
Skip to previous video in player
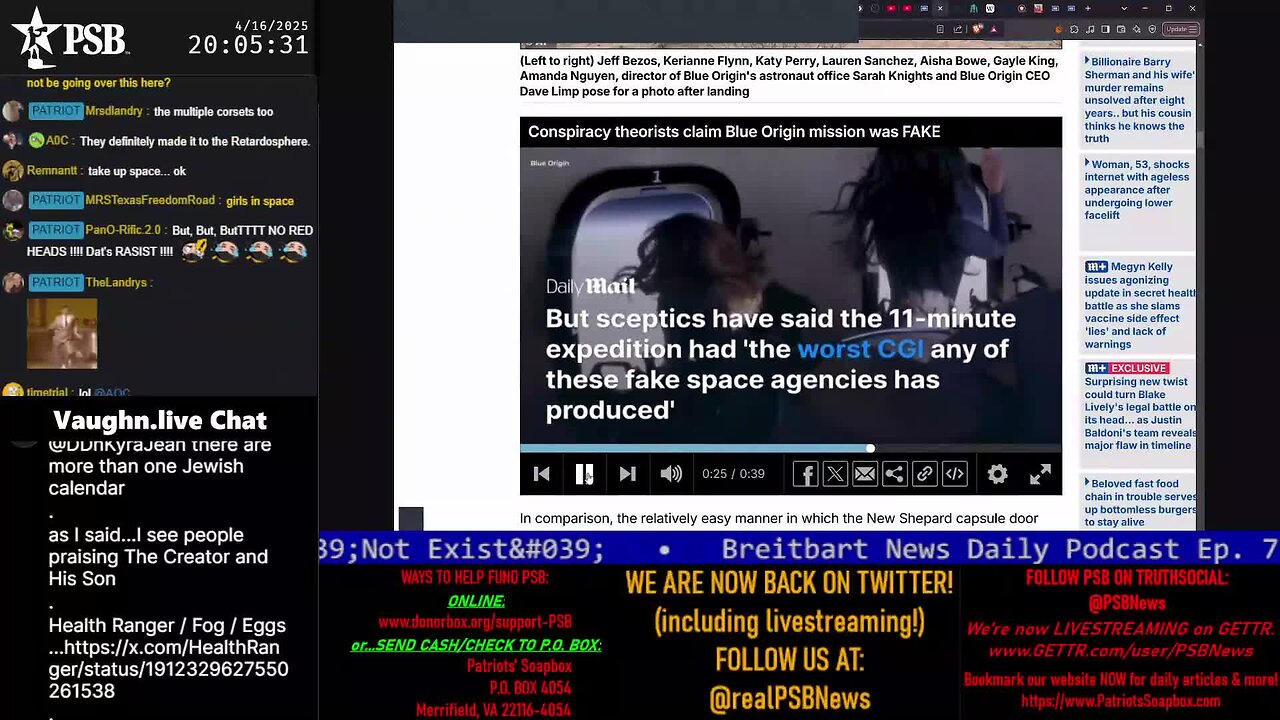pyautogui.click(x=541, y=474)
